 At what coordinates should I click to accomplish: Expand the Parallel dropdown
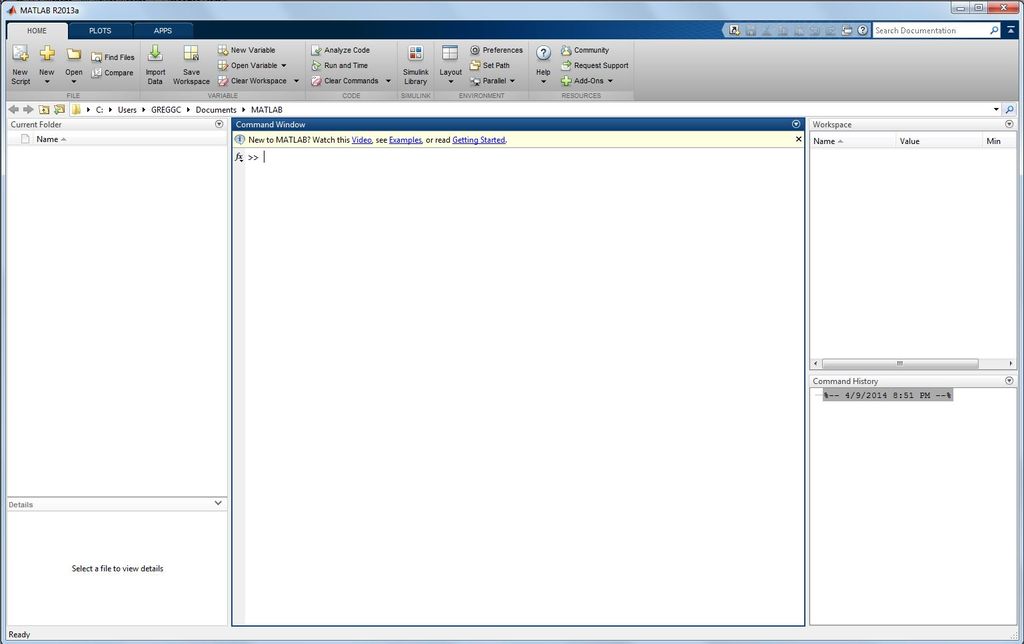[512, 81]
